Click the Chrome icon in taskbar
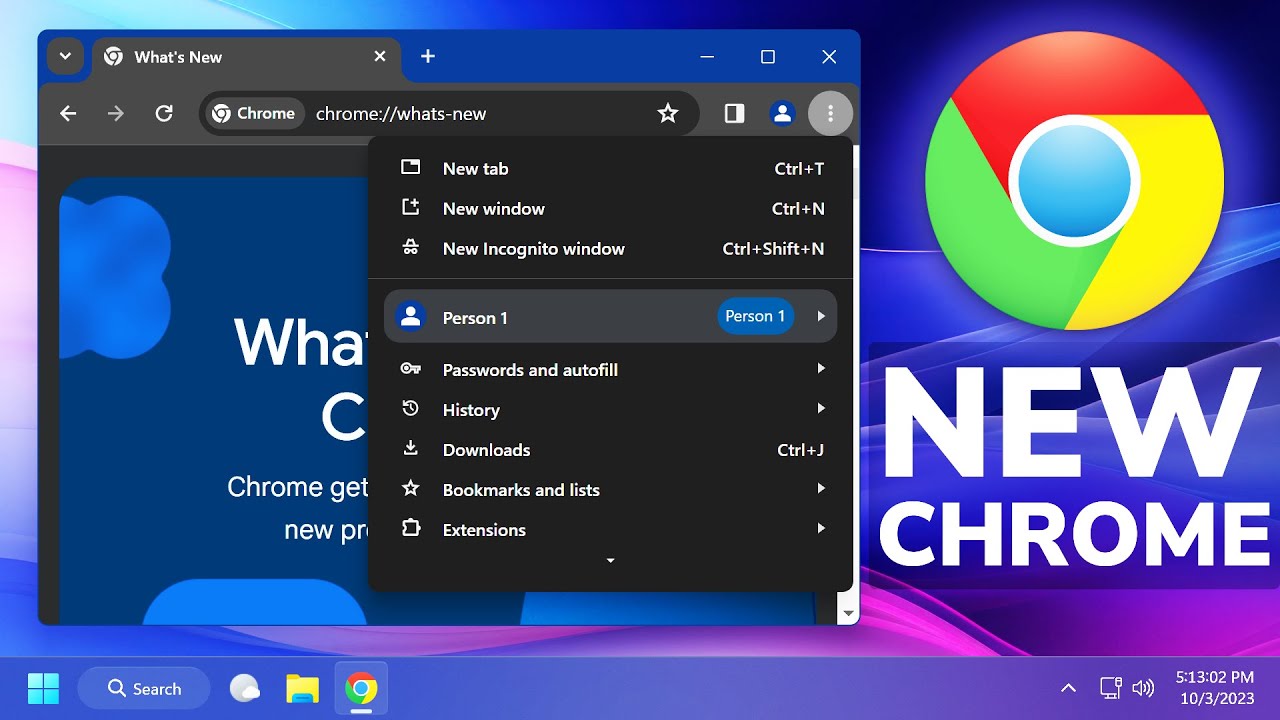 [361, 688]
